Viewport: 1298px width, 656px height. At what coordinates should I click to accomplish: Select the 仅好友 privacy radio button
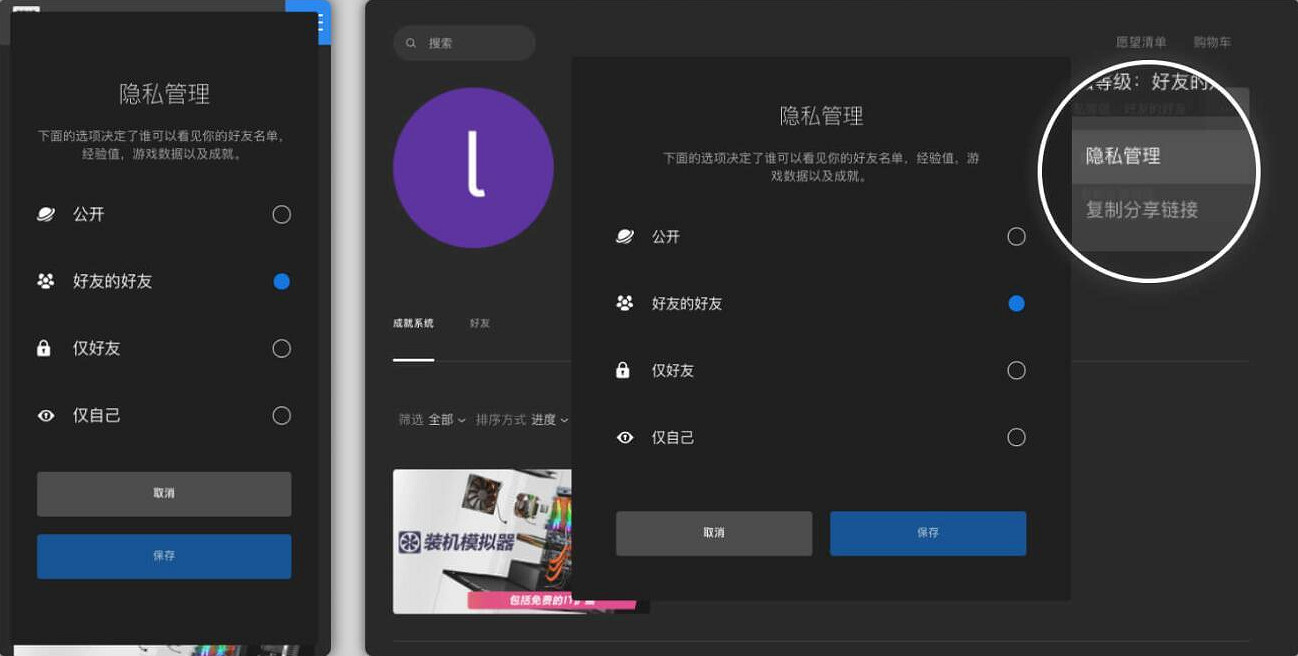(1017, 370)
